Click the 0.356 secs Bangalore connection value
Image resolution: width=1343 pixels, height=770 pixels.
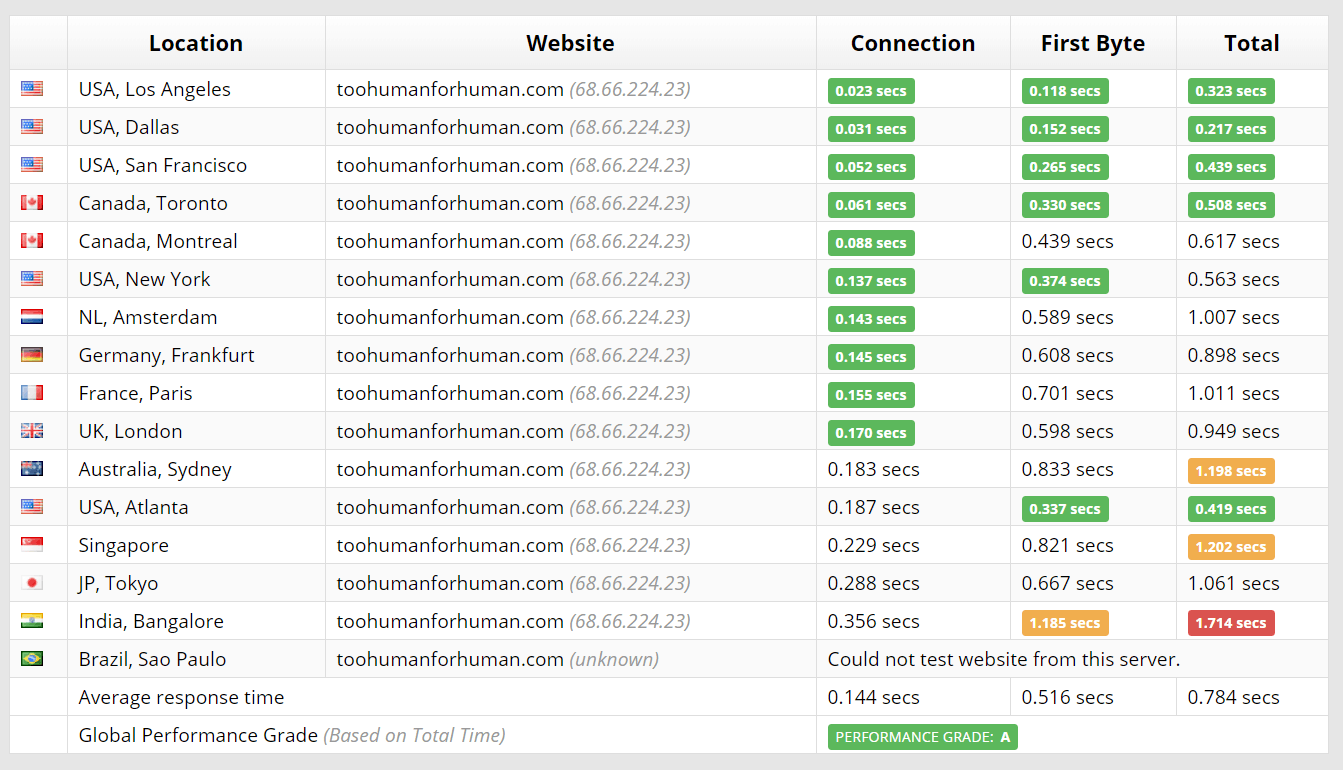click(x=874, y=621)
